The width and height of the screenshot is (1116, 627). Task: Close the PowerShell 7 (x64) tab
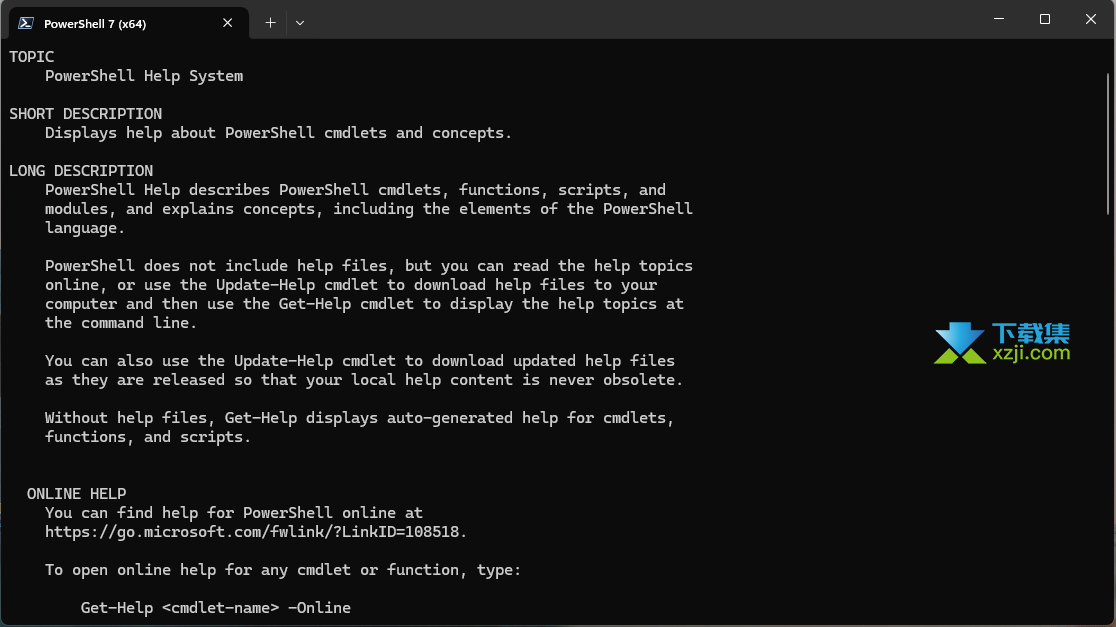pos(228,23)
